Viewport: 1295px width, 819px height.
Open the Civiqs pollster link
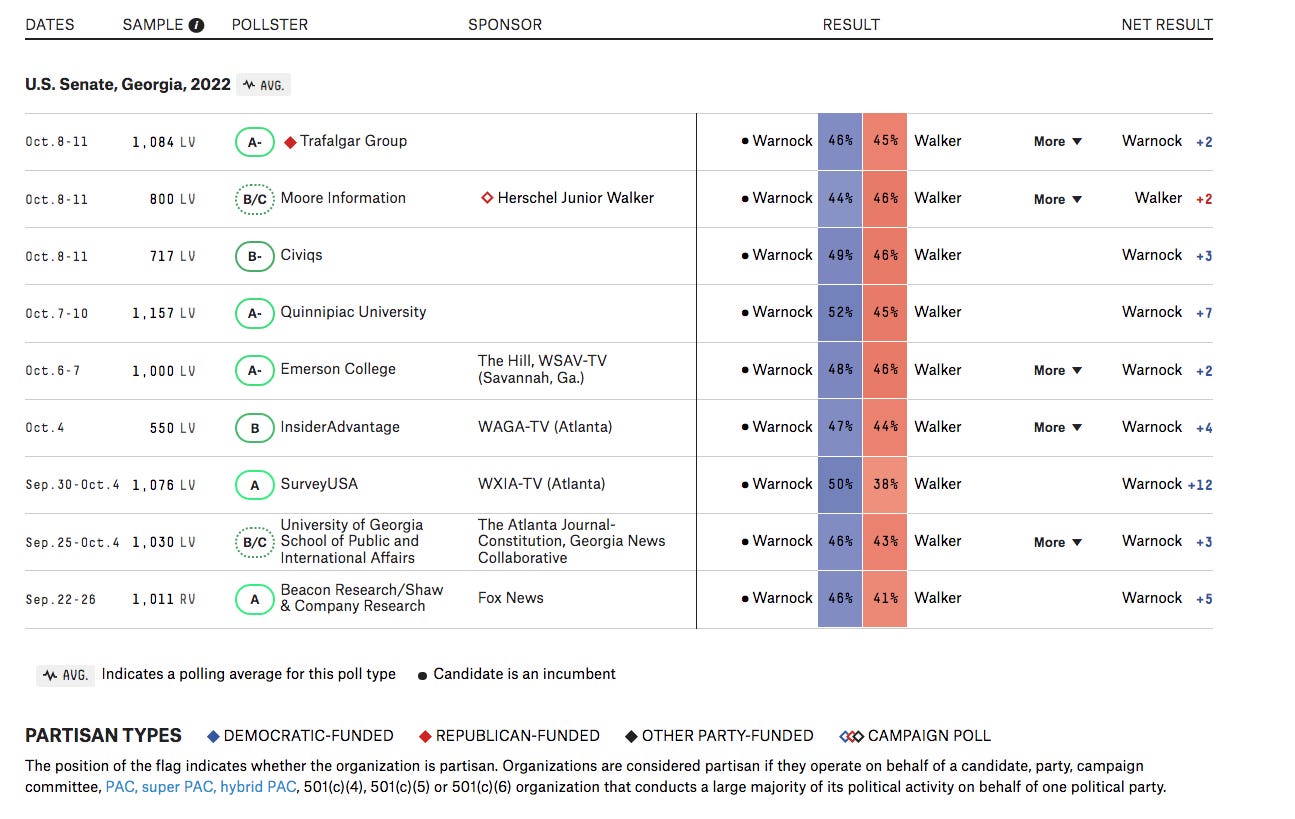pyautogui.click(x=301, y=255)
